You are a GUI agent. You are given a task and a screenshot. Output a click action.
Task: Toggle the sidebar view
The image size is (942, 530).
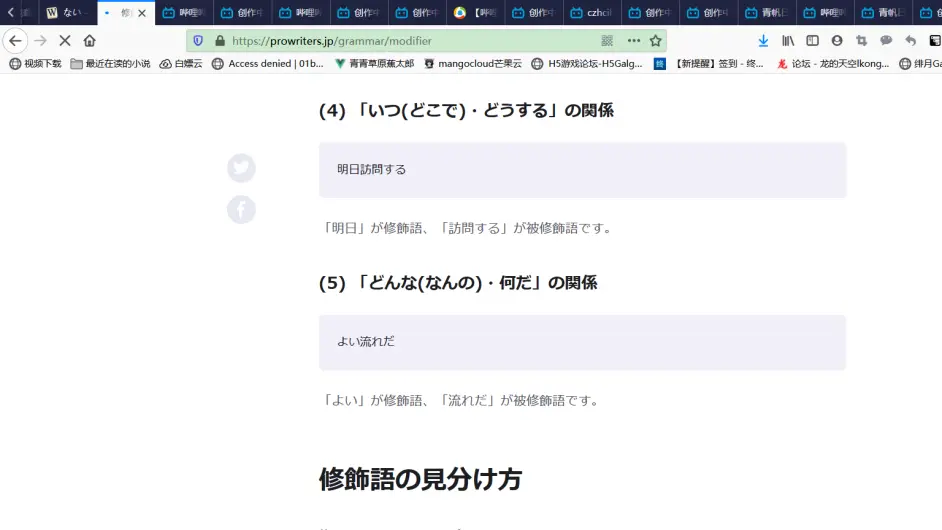click(812, 41)
